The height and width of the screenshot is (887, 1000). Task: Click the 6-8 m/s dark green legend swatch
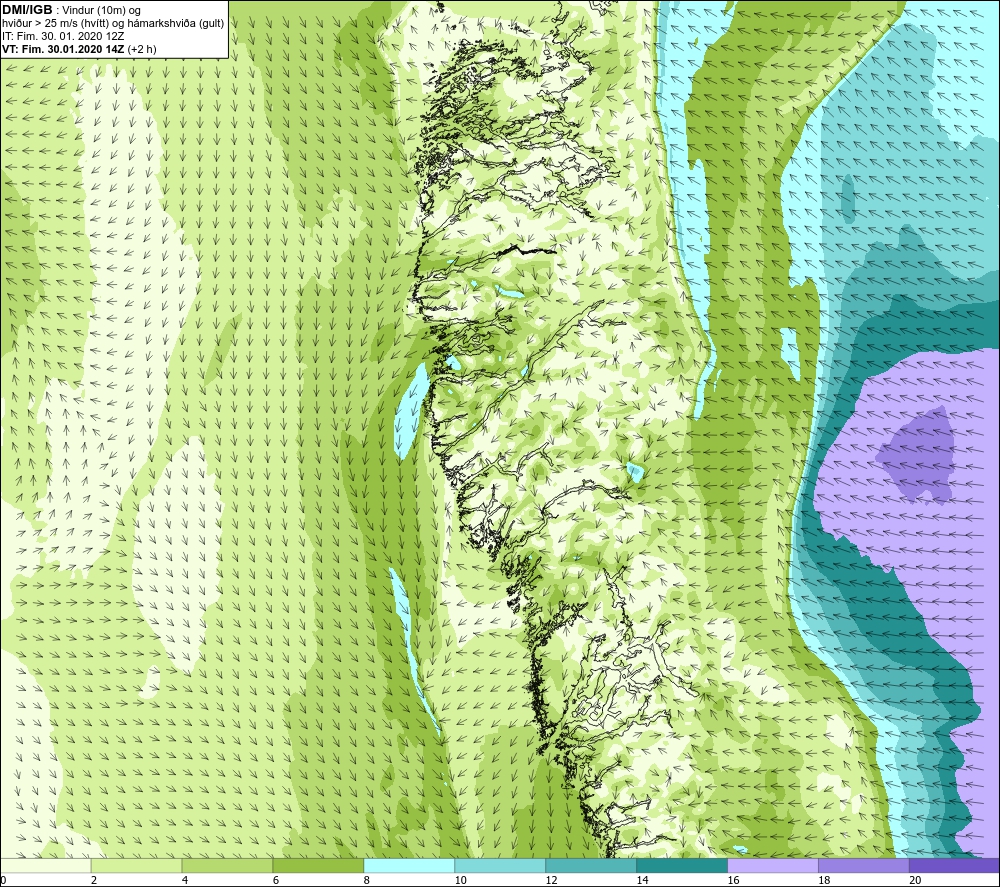[318, 865]
